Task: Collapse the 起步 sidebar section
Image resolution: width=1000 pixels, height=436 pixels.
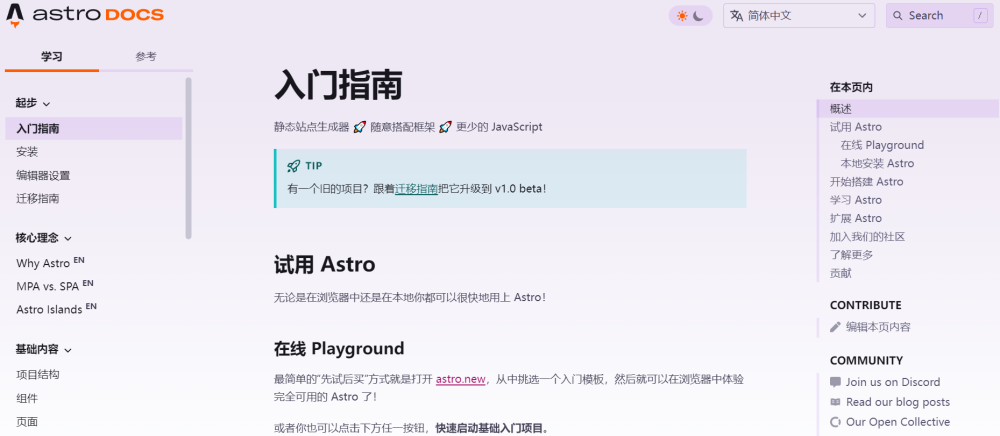Action: [x=33, y=103]
